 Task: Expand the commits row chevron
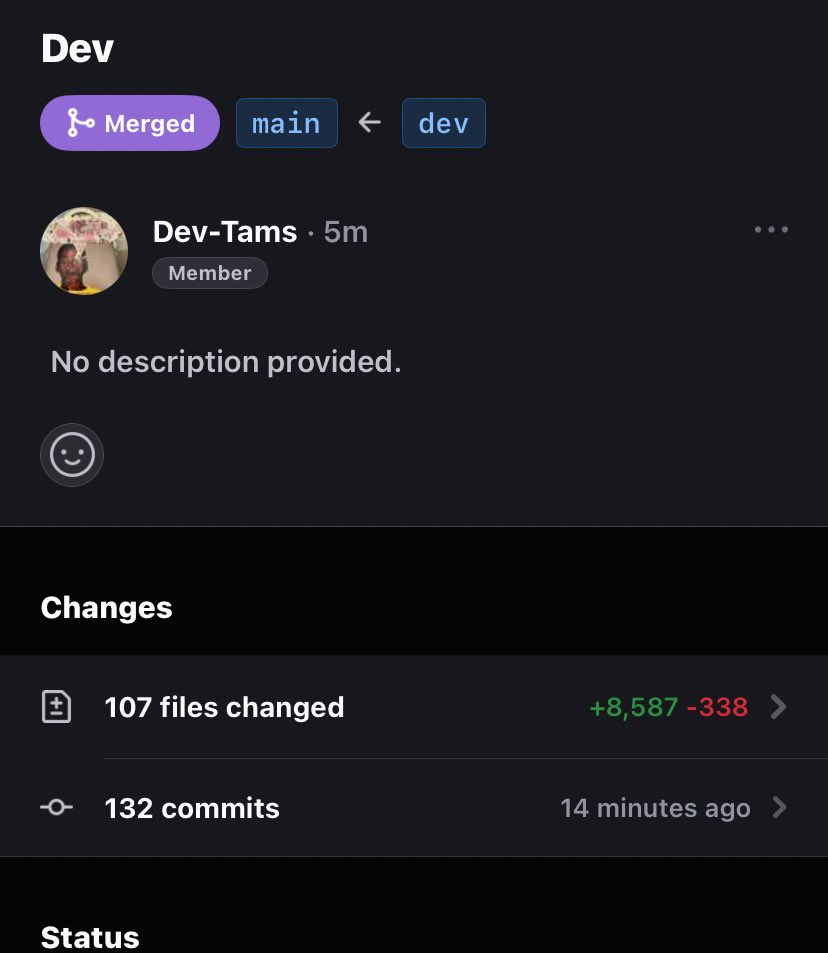tap(779, 808)
